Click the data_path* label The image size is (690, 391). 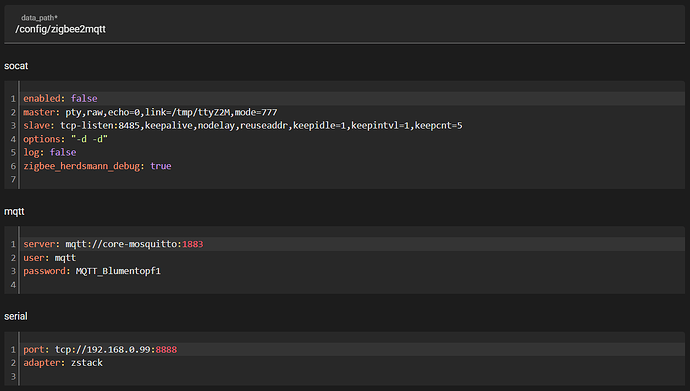tap(39, 18)
